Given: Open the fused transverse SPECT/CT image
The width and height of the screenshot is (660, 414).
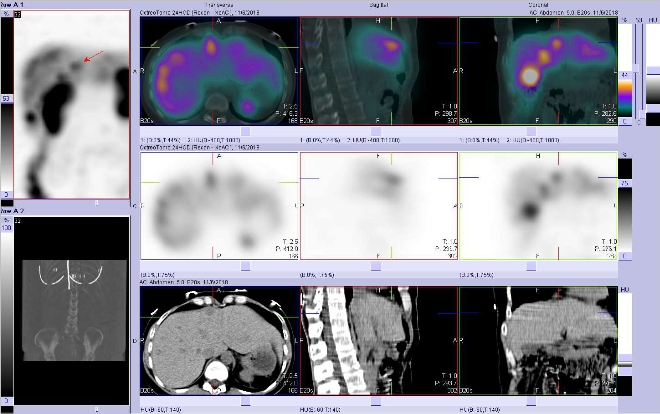Looking at the screenshot, I should pyautogui.click(x=219, y=71).
